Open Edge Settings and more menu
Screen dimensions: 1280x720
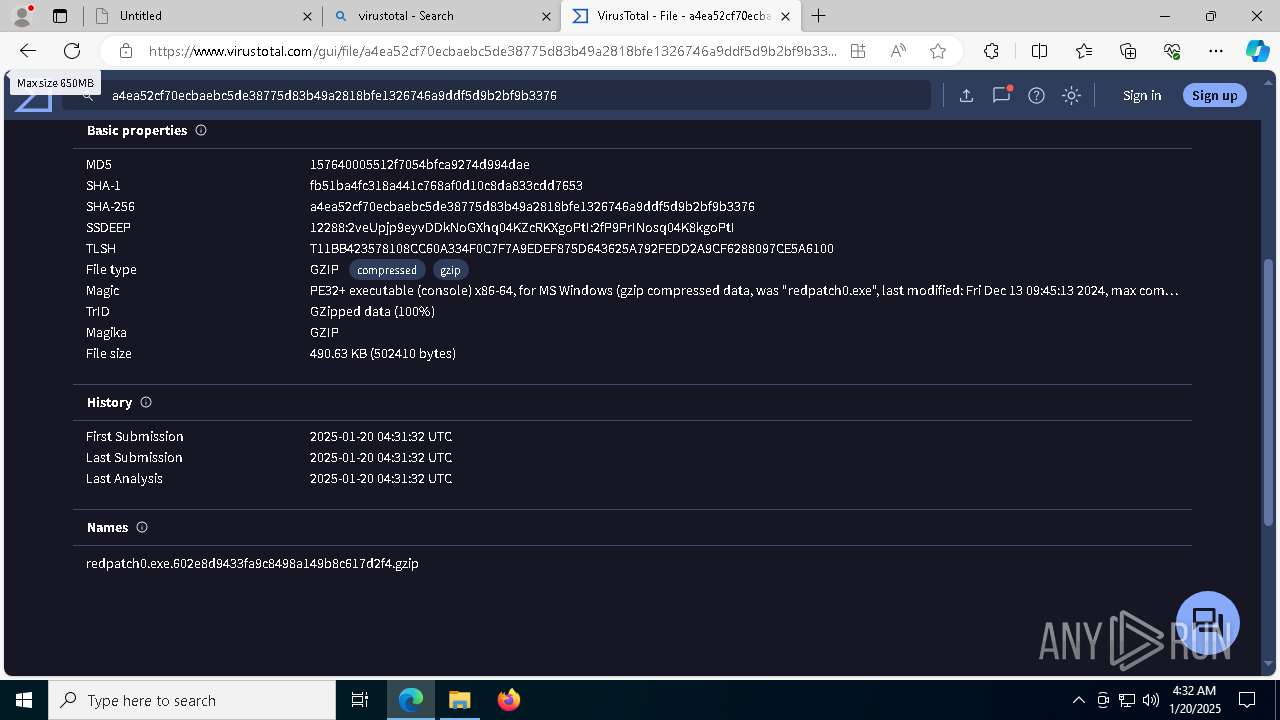[1216, 51]
